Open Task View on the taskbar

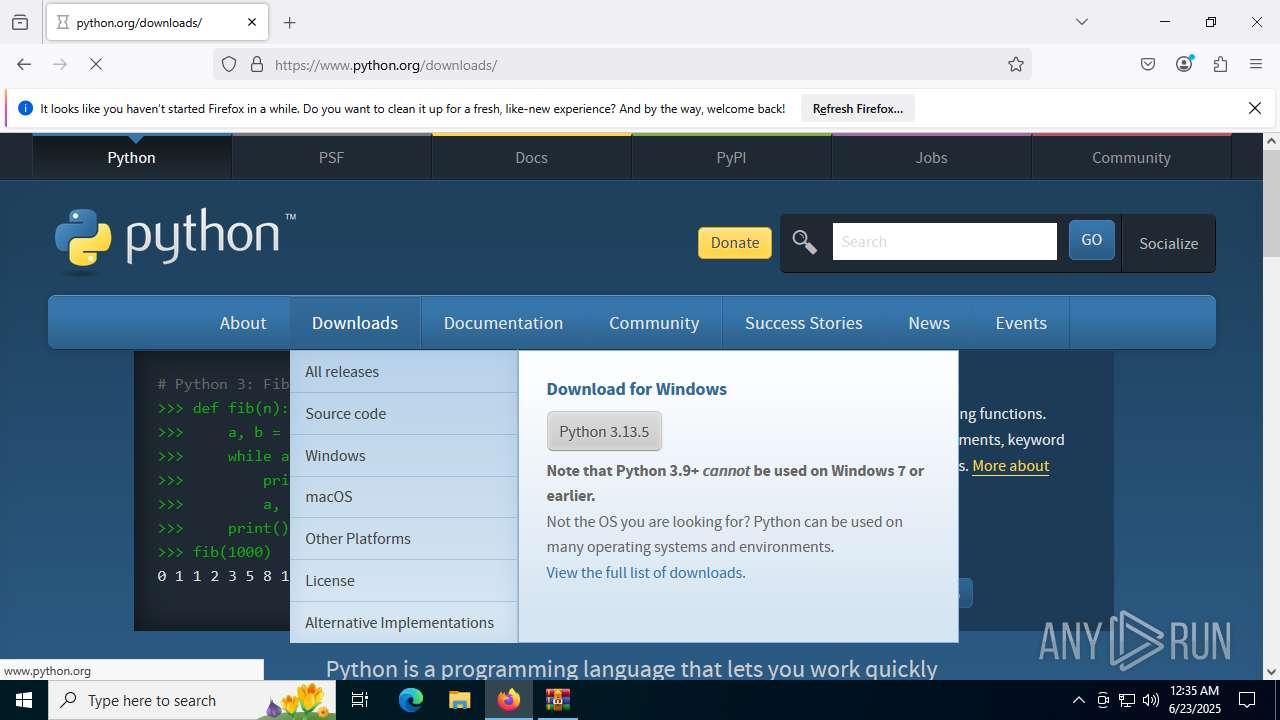pyautogui.click(x=360, y=700)
